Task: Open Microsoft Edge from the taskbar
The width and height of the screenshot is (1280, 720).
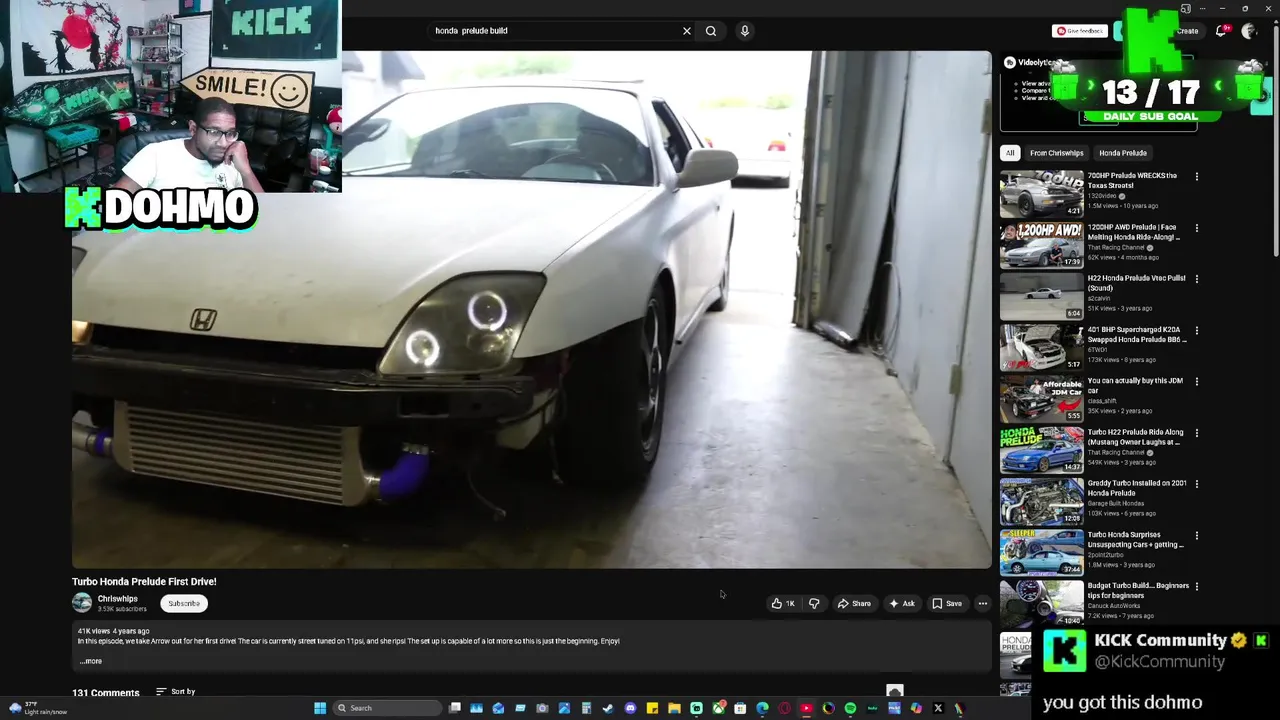Action: (x=762, y=708)
